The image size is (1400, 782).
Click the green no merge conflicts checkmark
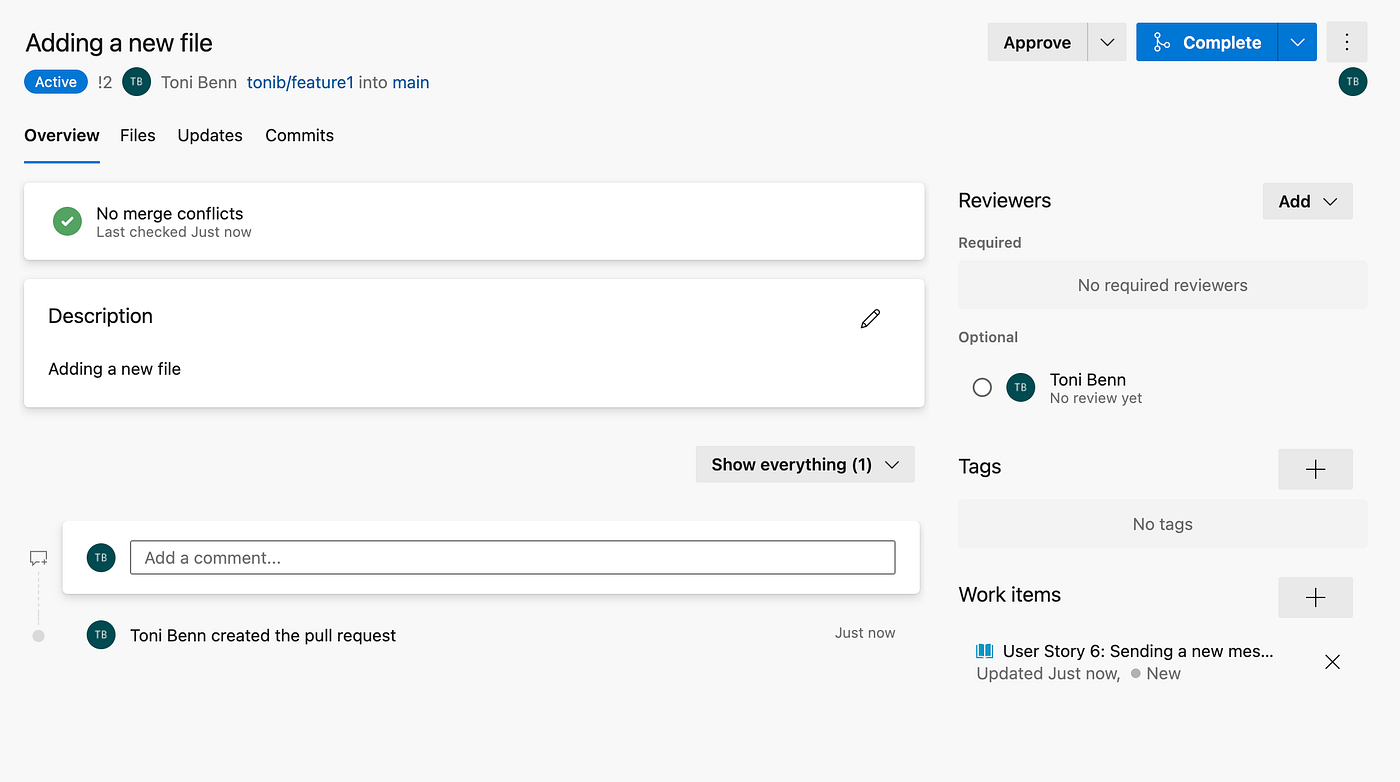(67, 221)
